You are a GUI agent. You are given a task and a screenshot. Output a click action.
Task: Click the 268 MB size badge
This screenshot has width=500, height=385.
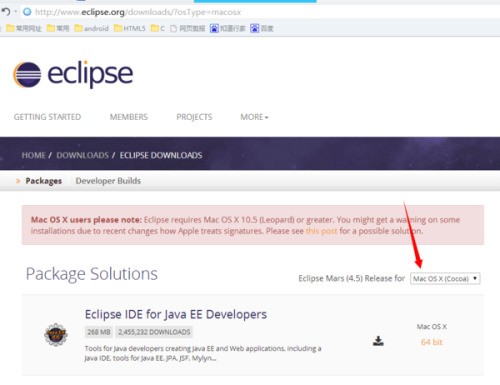pos(99,332)
